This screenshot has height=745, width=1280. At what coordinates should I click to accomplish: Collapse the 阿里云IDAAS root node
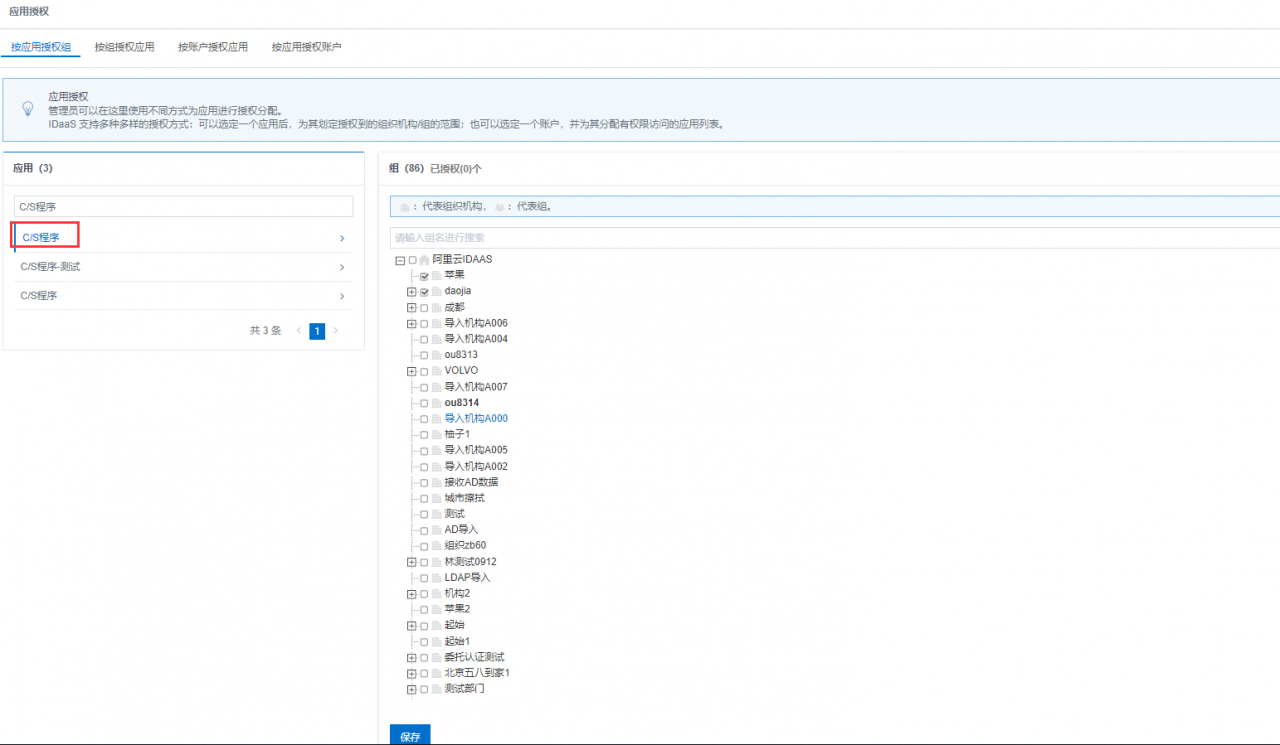[400, 260]
